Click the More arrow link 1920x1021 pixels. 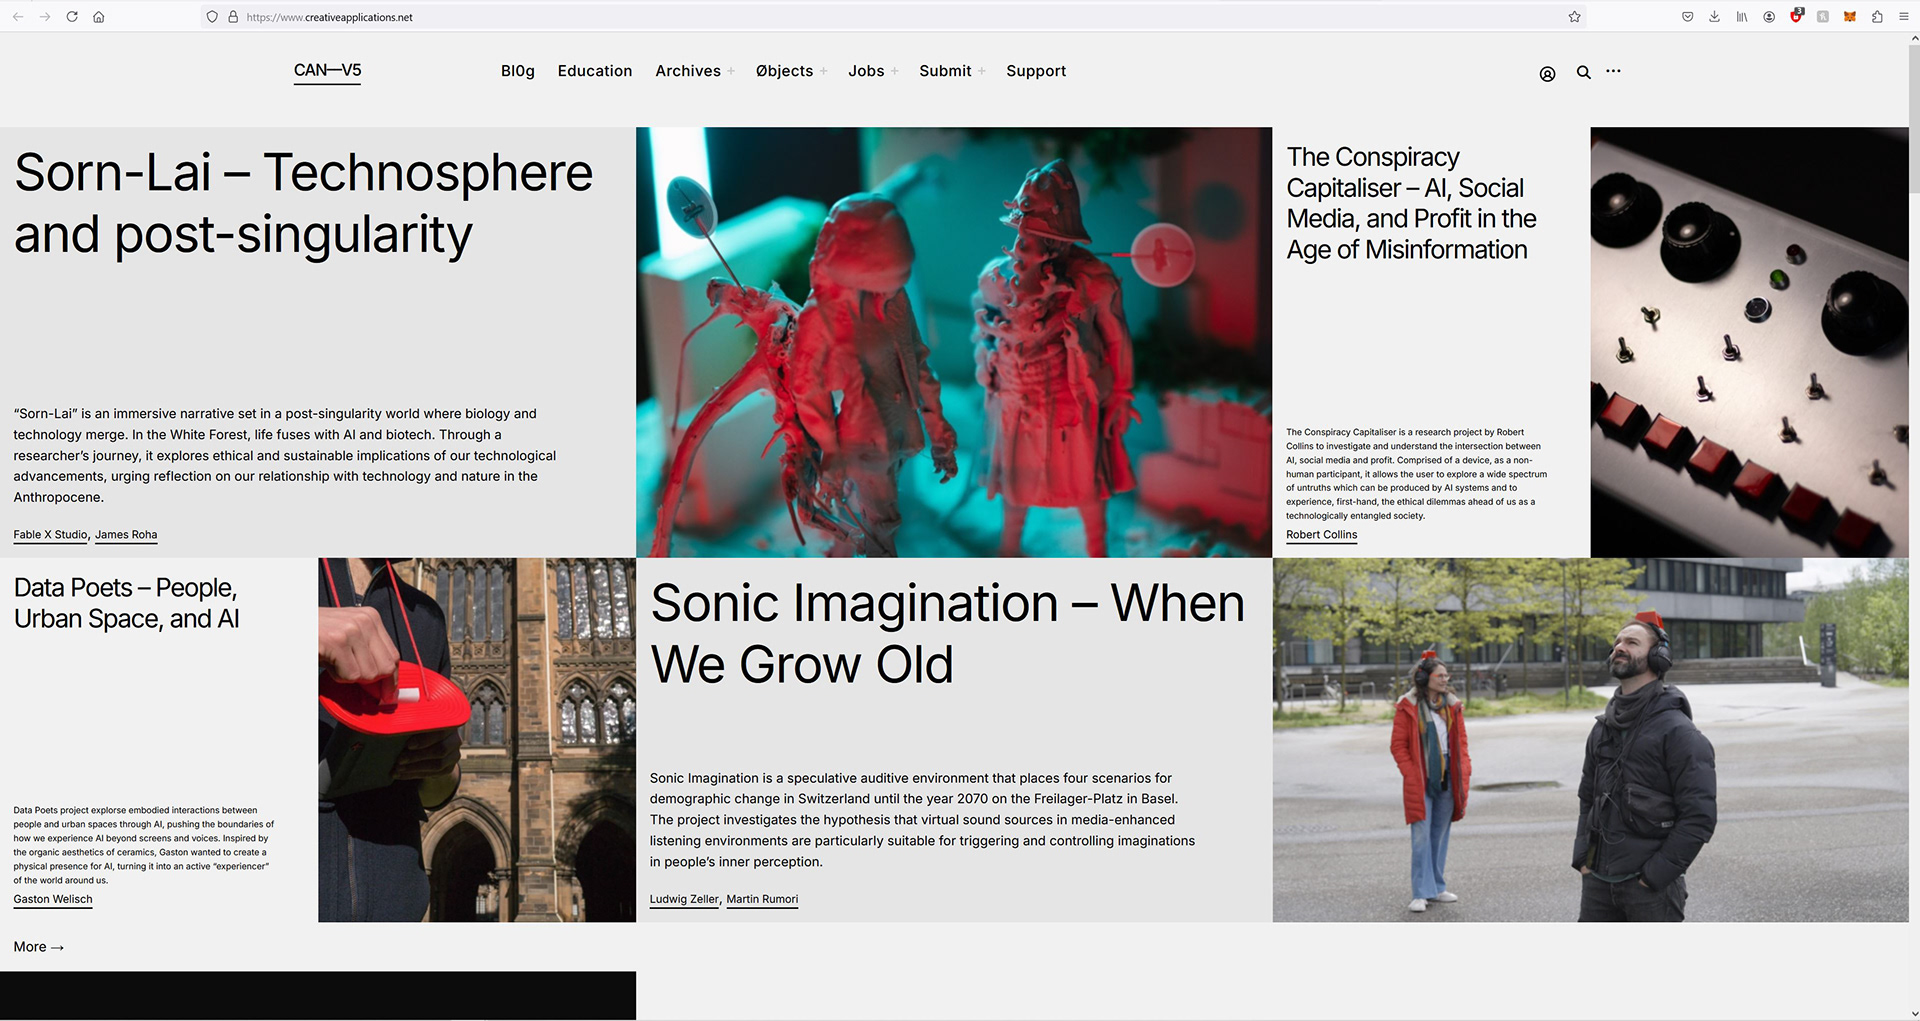pyautogui.click(x=37, y=946)
